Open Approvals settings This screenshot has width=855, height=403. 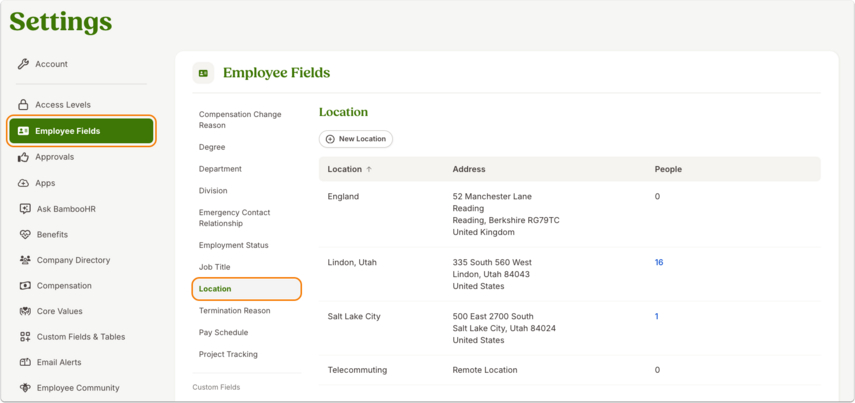55,157
